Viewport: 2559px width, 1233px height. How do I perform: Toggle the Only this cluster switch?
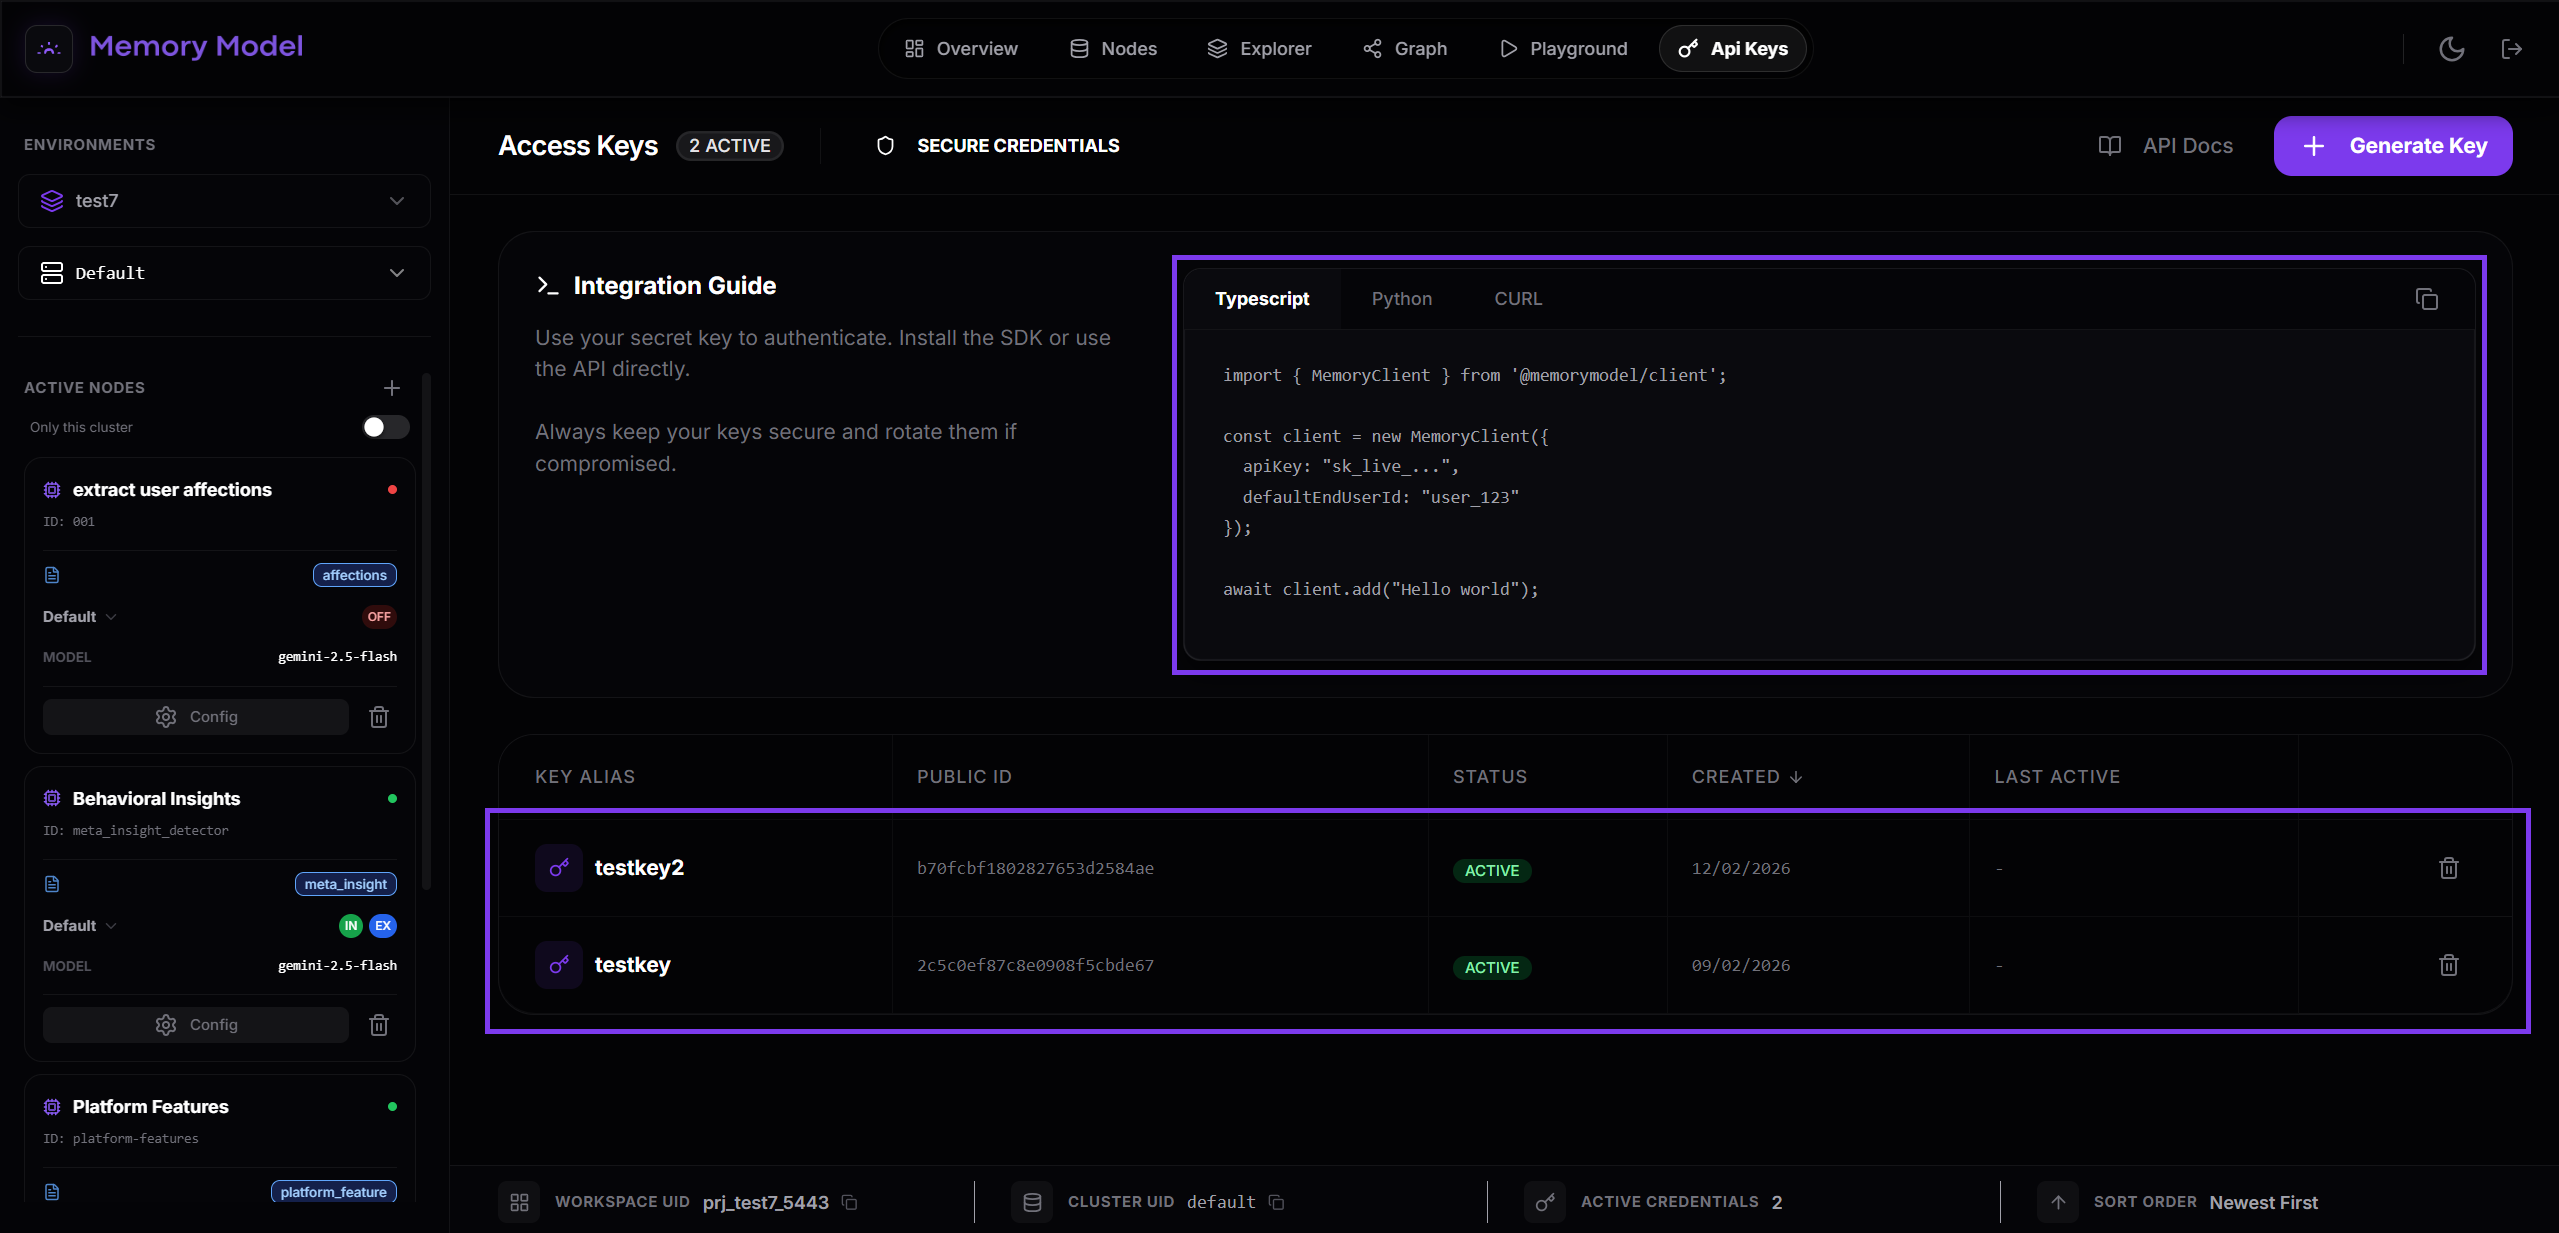pos(385,427)
